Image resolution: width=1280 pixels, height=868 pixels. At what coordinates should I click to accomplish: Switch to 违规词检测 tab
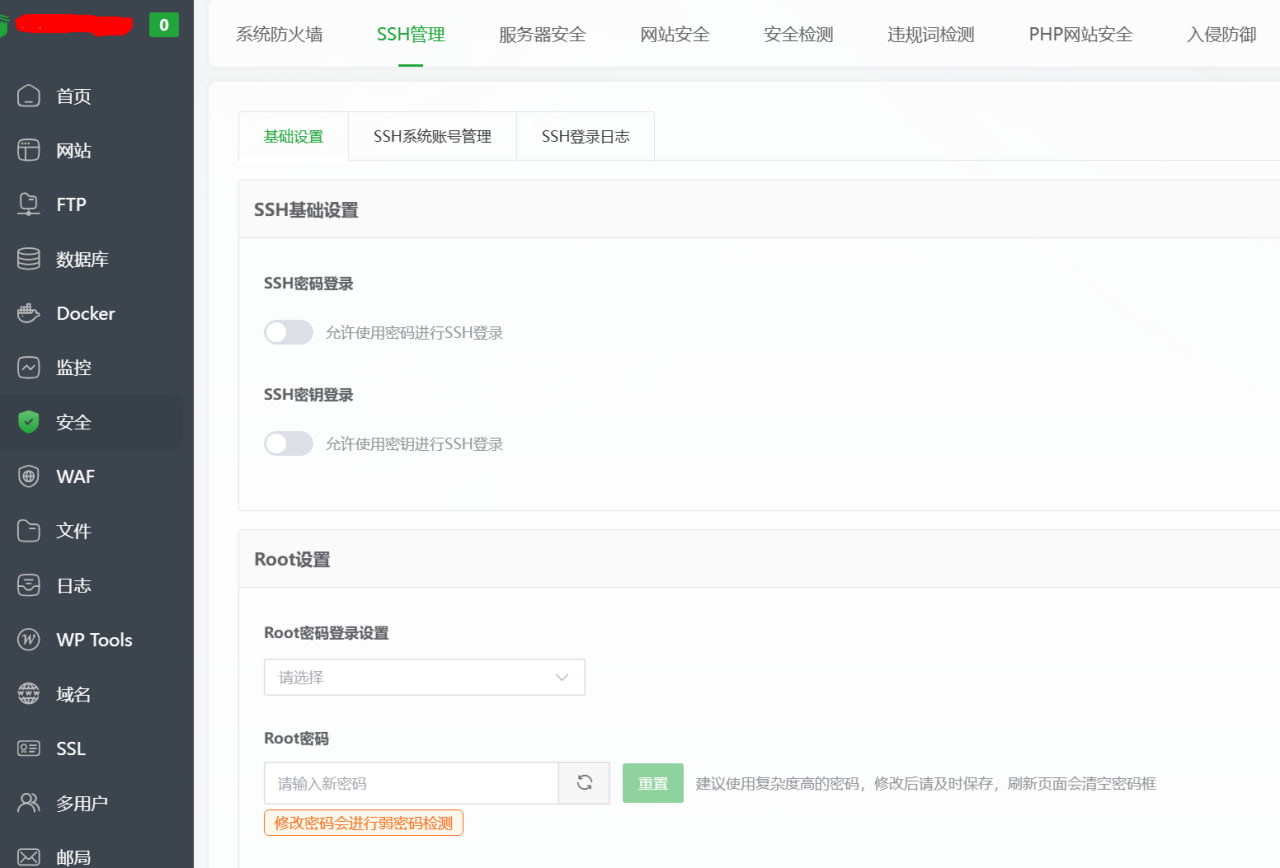931,34
